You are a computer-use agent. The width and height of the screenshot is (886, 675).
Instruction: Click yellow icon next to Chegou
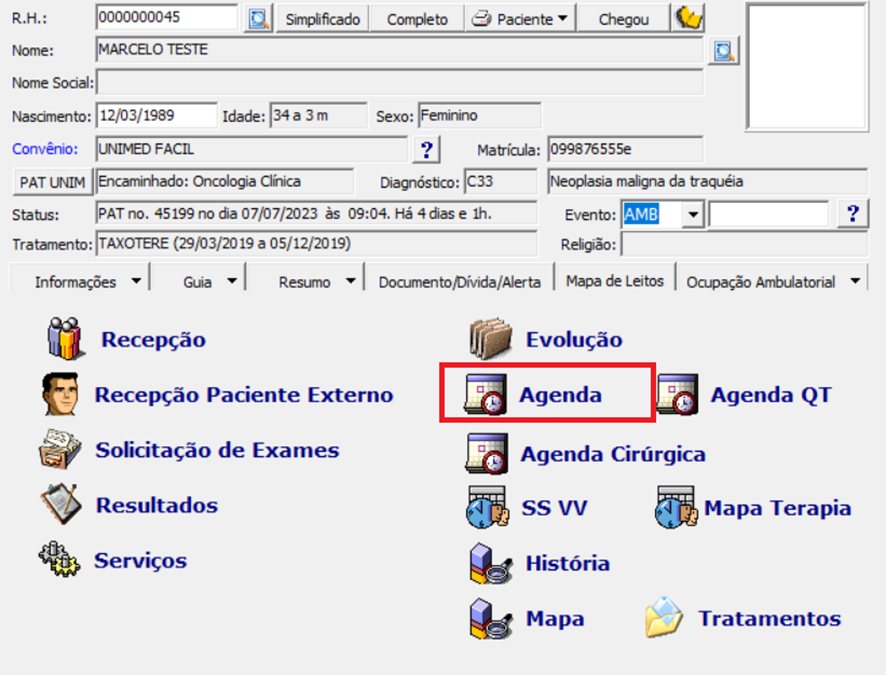point(688,19)
